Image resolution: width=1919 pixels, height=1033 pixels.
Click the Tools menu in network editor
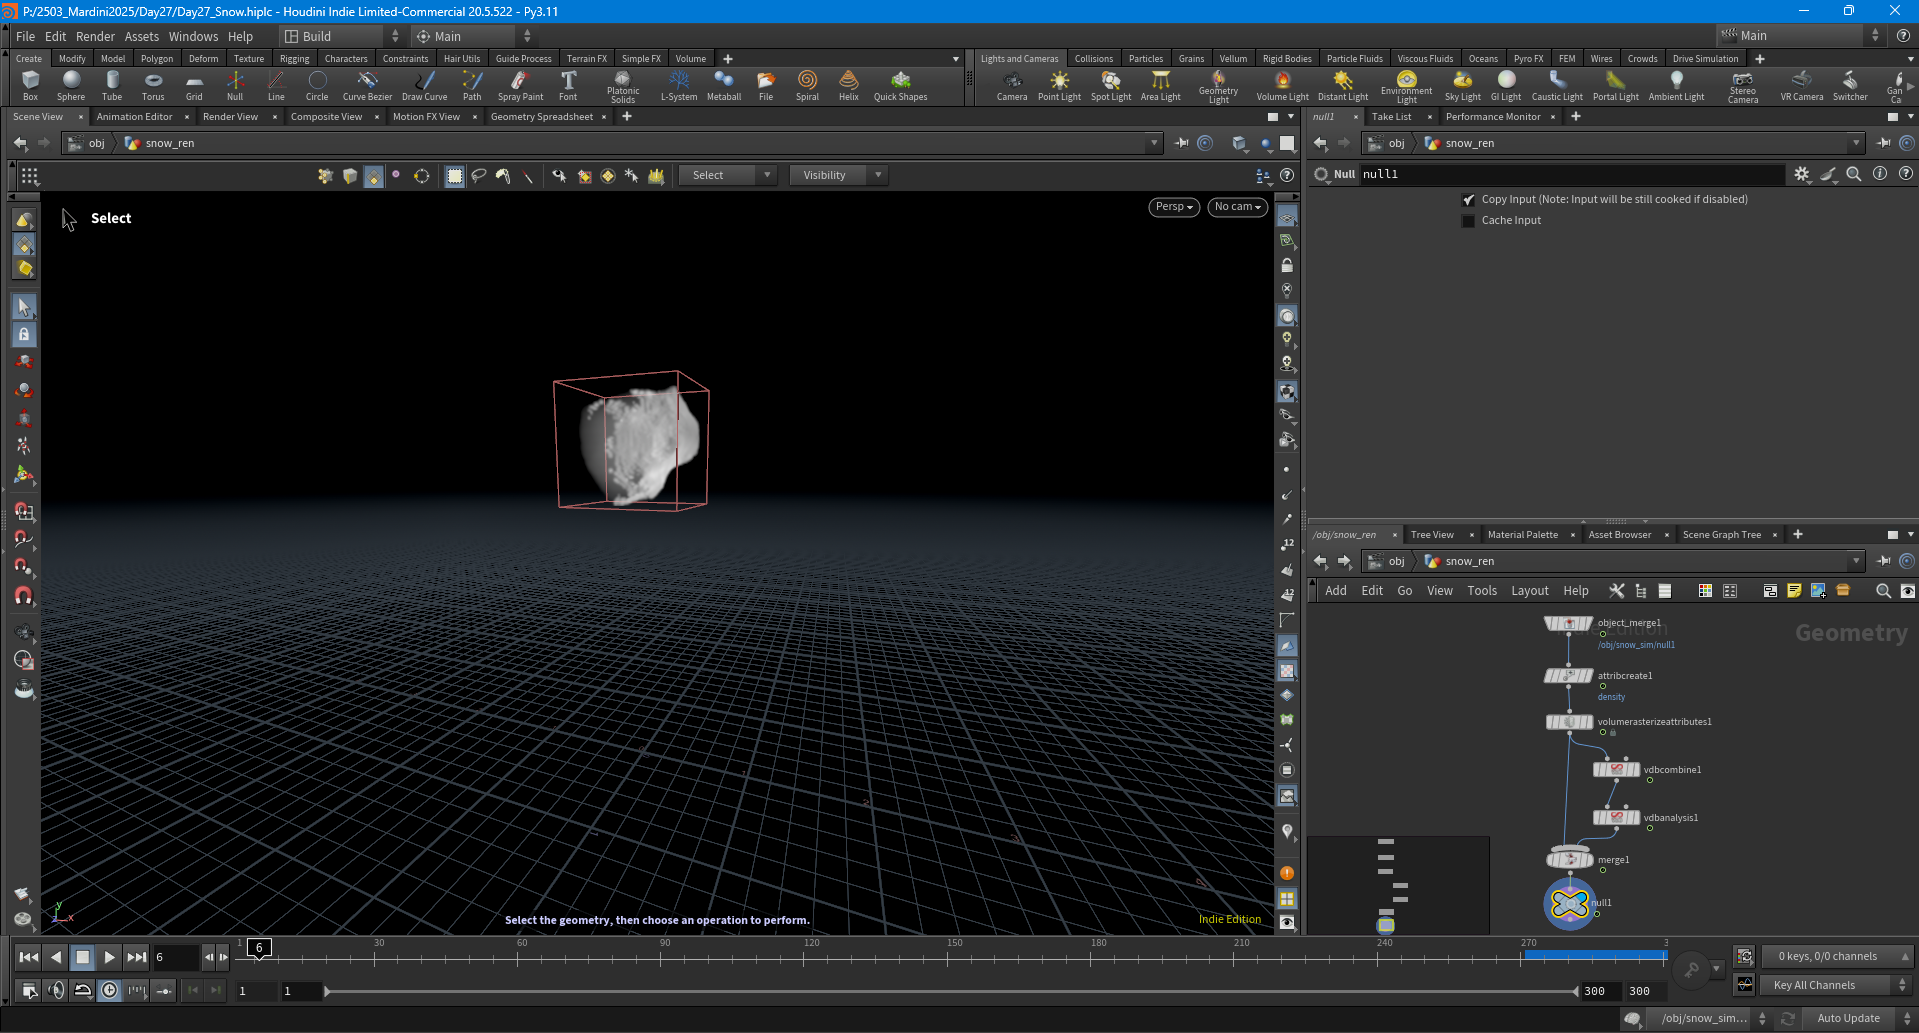(1482, 591)
